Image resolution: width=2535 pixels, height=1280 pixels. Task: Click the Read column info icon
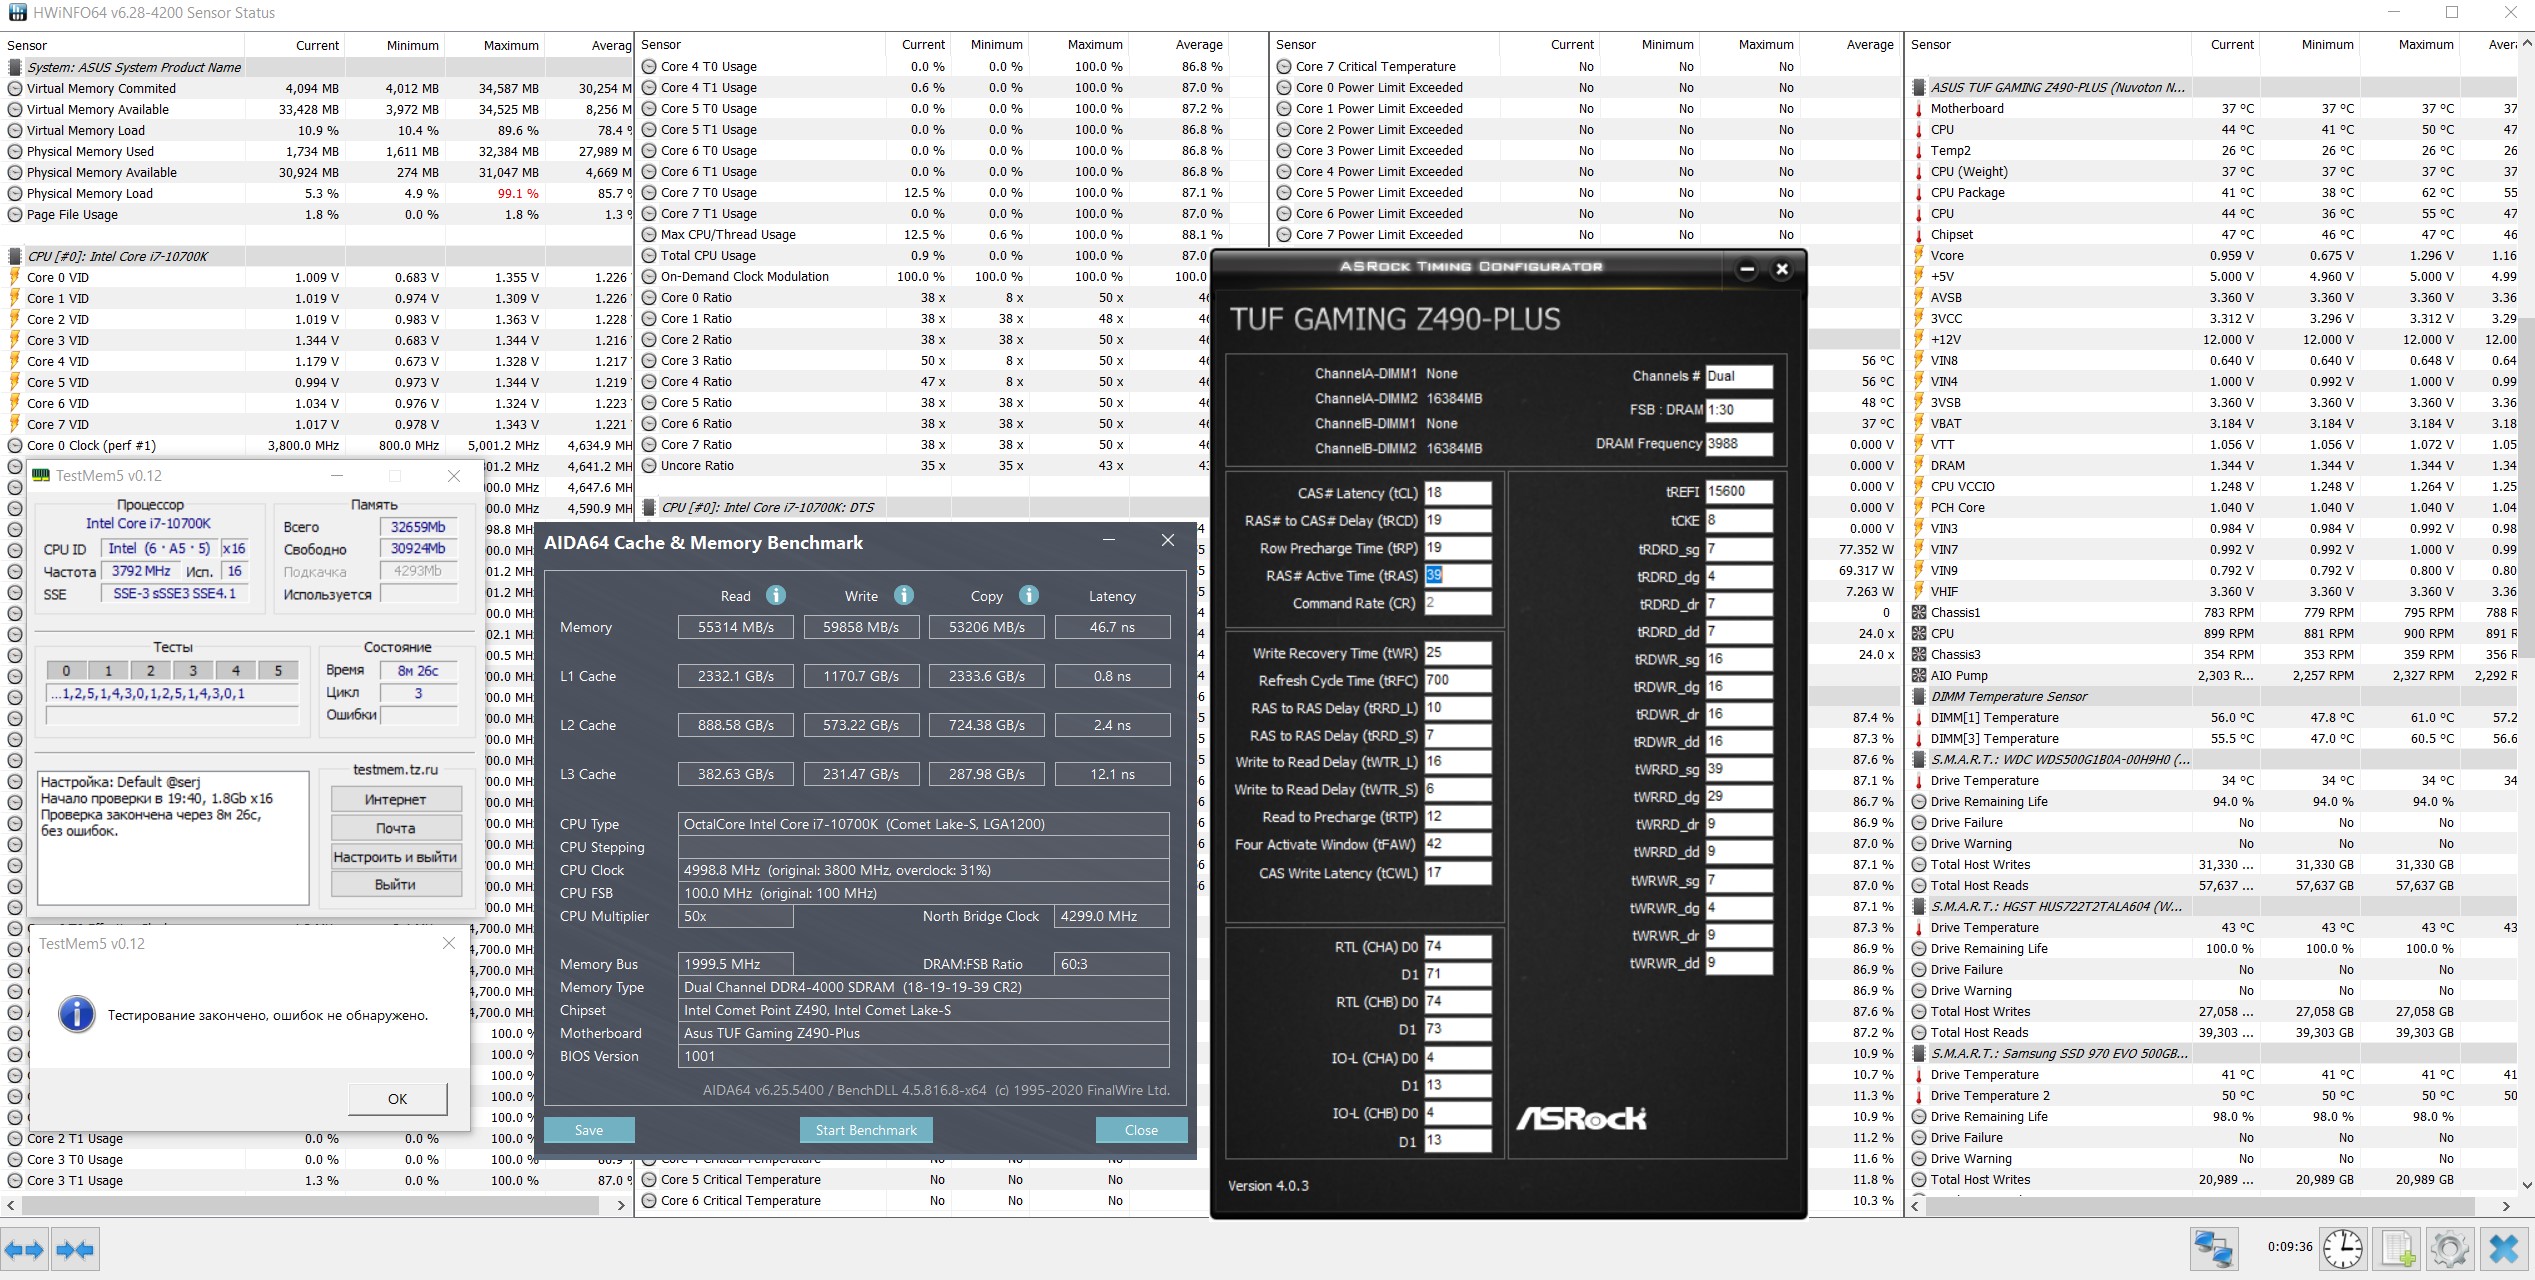pos(776,595)
